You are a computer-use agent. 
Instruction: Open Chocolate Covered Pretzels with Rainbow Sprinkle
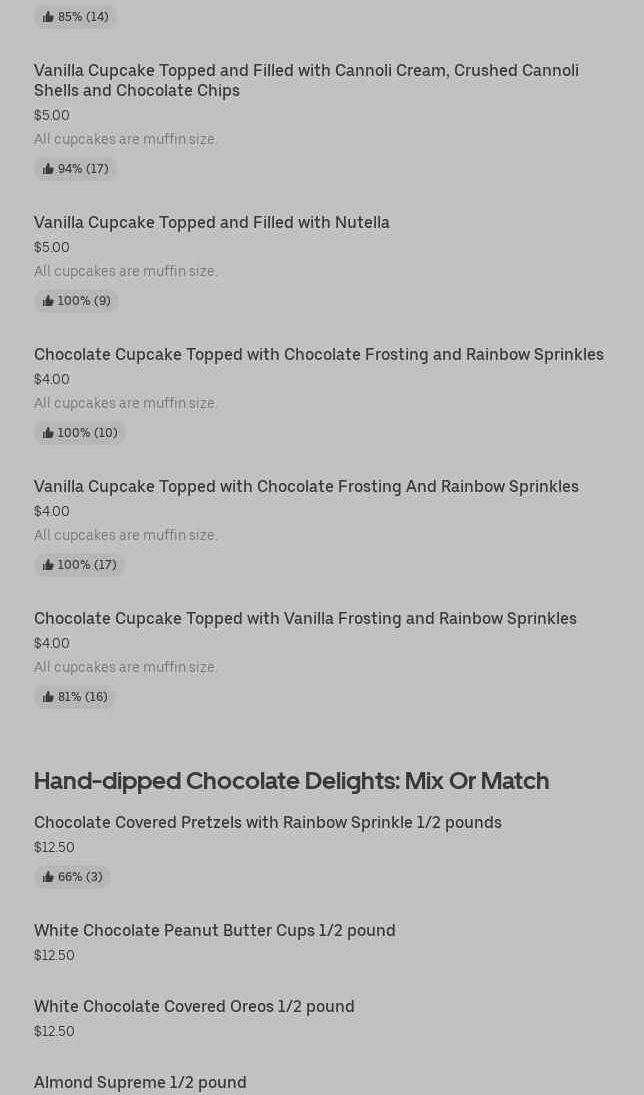click(268, 822)
